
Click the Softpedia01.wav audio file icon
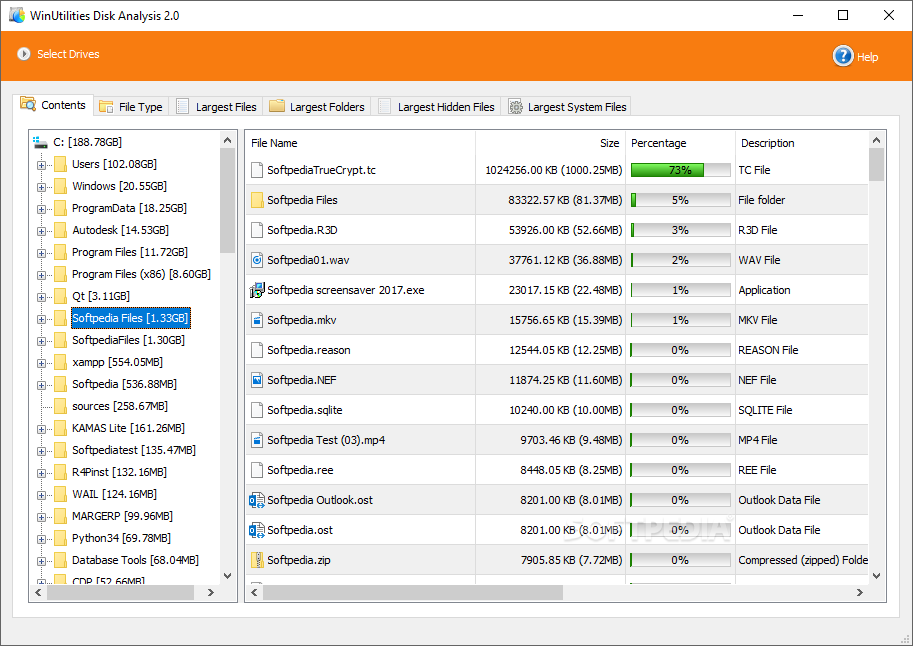click(x=257, y=260)
